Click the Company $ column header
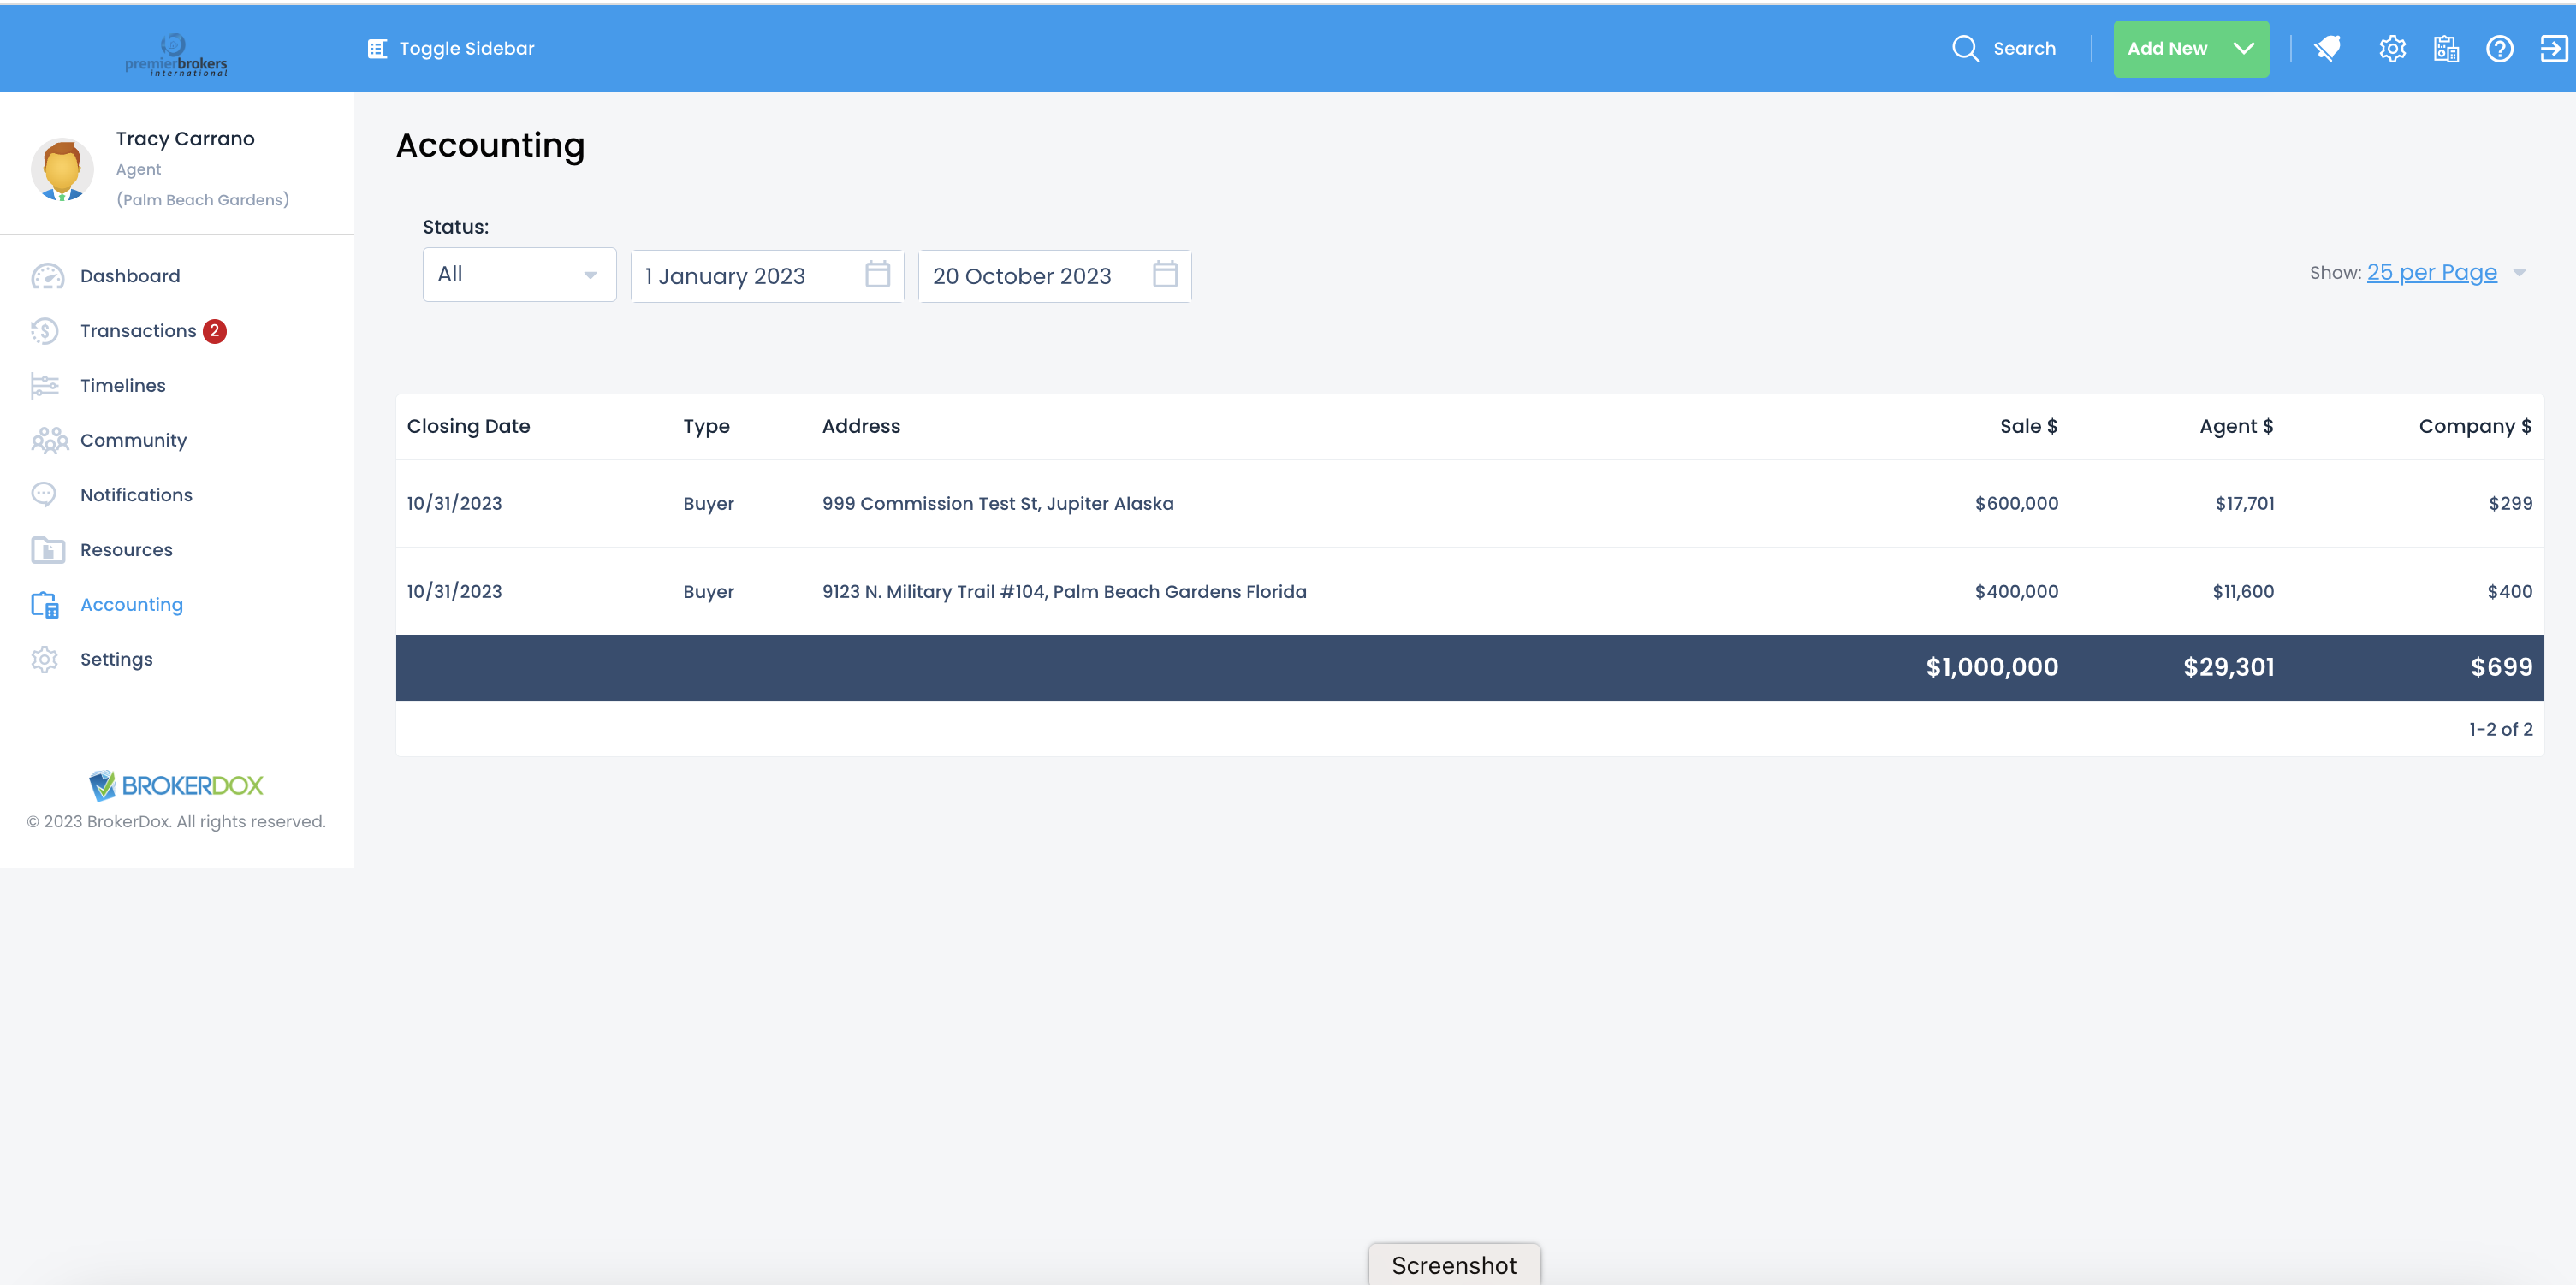Image resolution: width=2576 pixels, height=1285 pixels. (x=2475, y=427)
